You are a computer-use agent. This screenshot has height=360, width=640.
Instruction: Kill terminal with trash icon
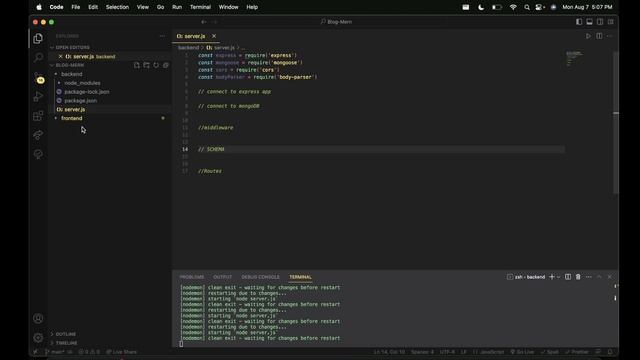[578, 277]
